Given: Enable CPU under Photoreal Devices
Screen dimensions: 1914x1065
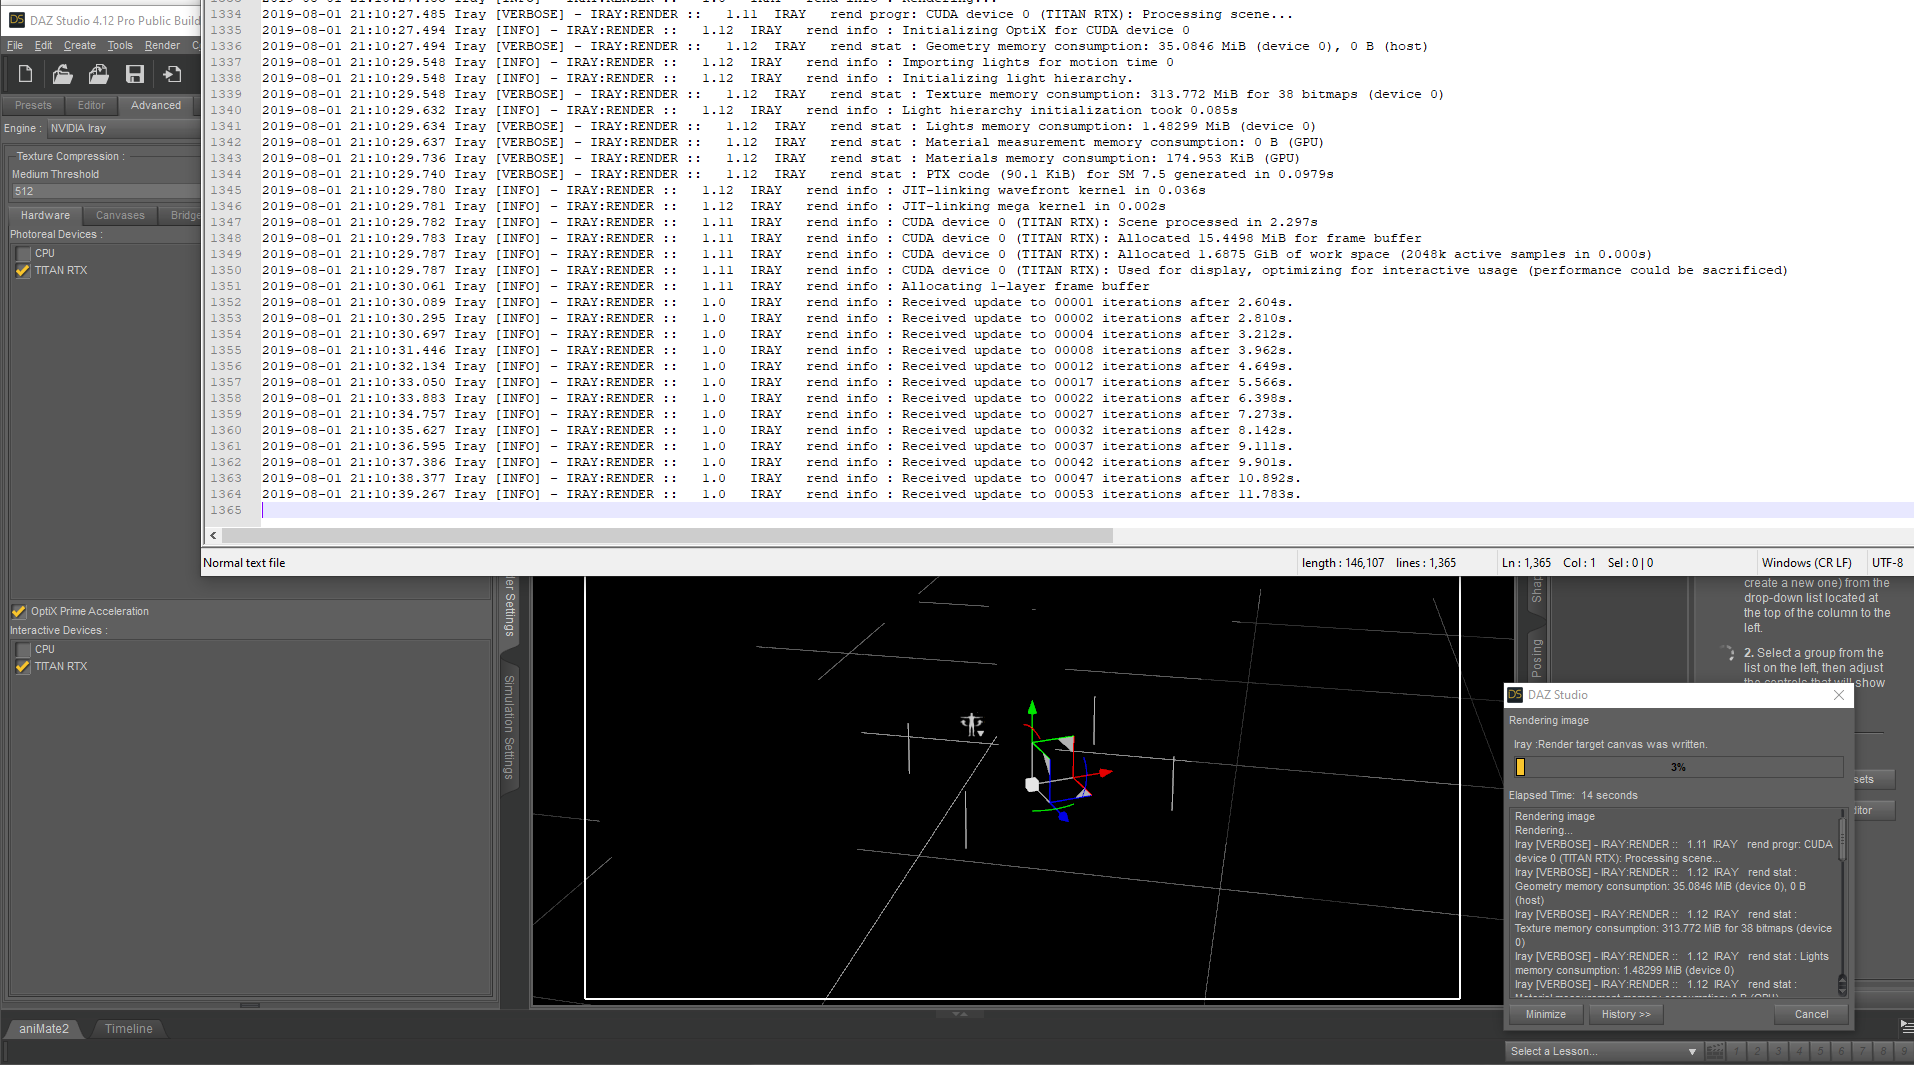Looking at the screenshot, I should click(23, 254).
